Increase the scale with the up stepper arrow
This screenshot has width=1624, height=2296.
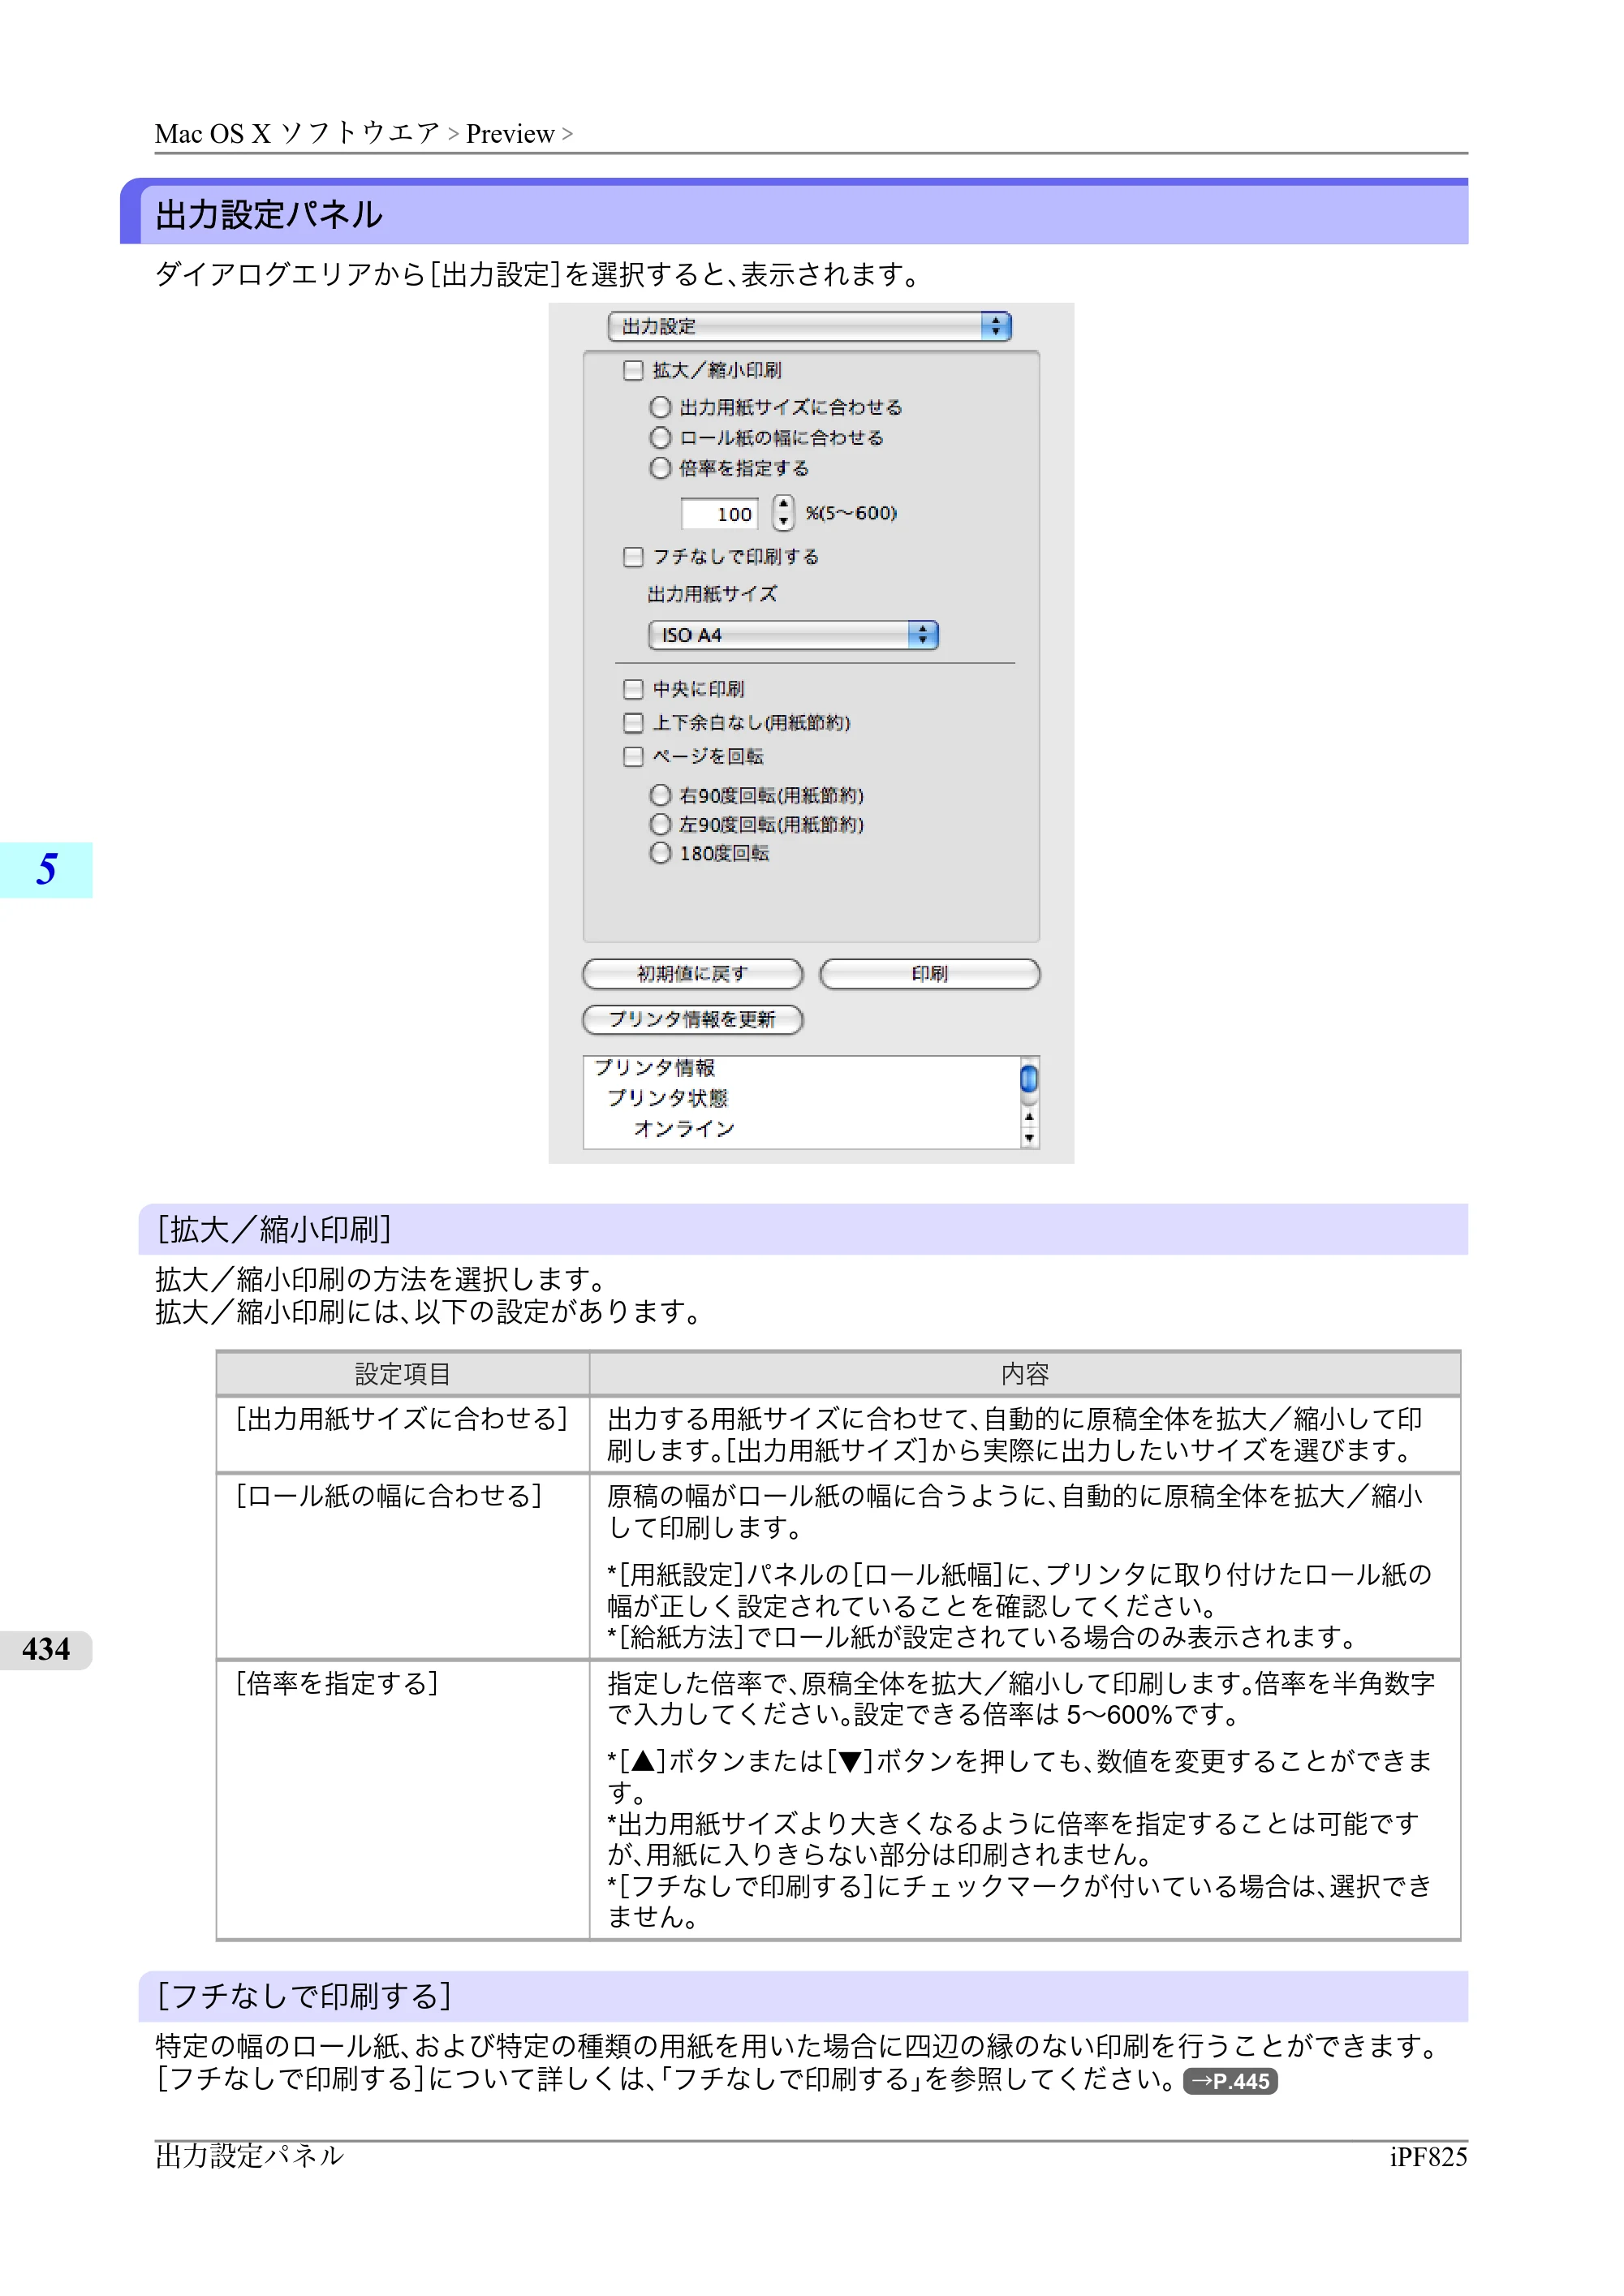coord(784,505)
